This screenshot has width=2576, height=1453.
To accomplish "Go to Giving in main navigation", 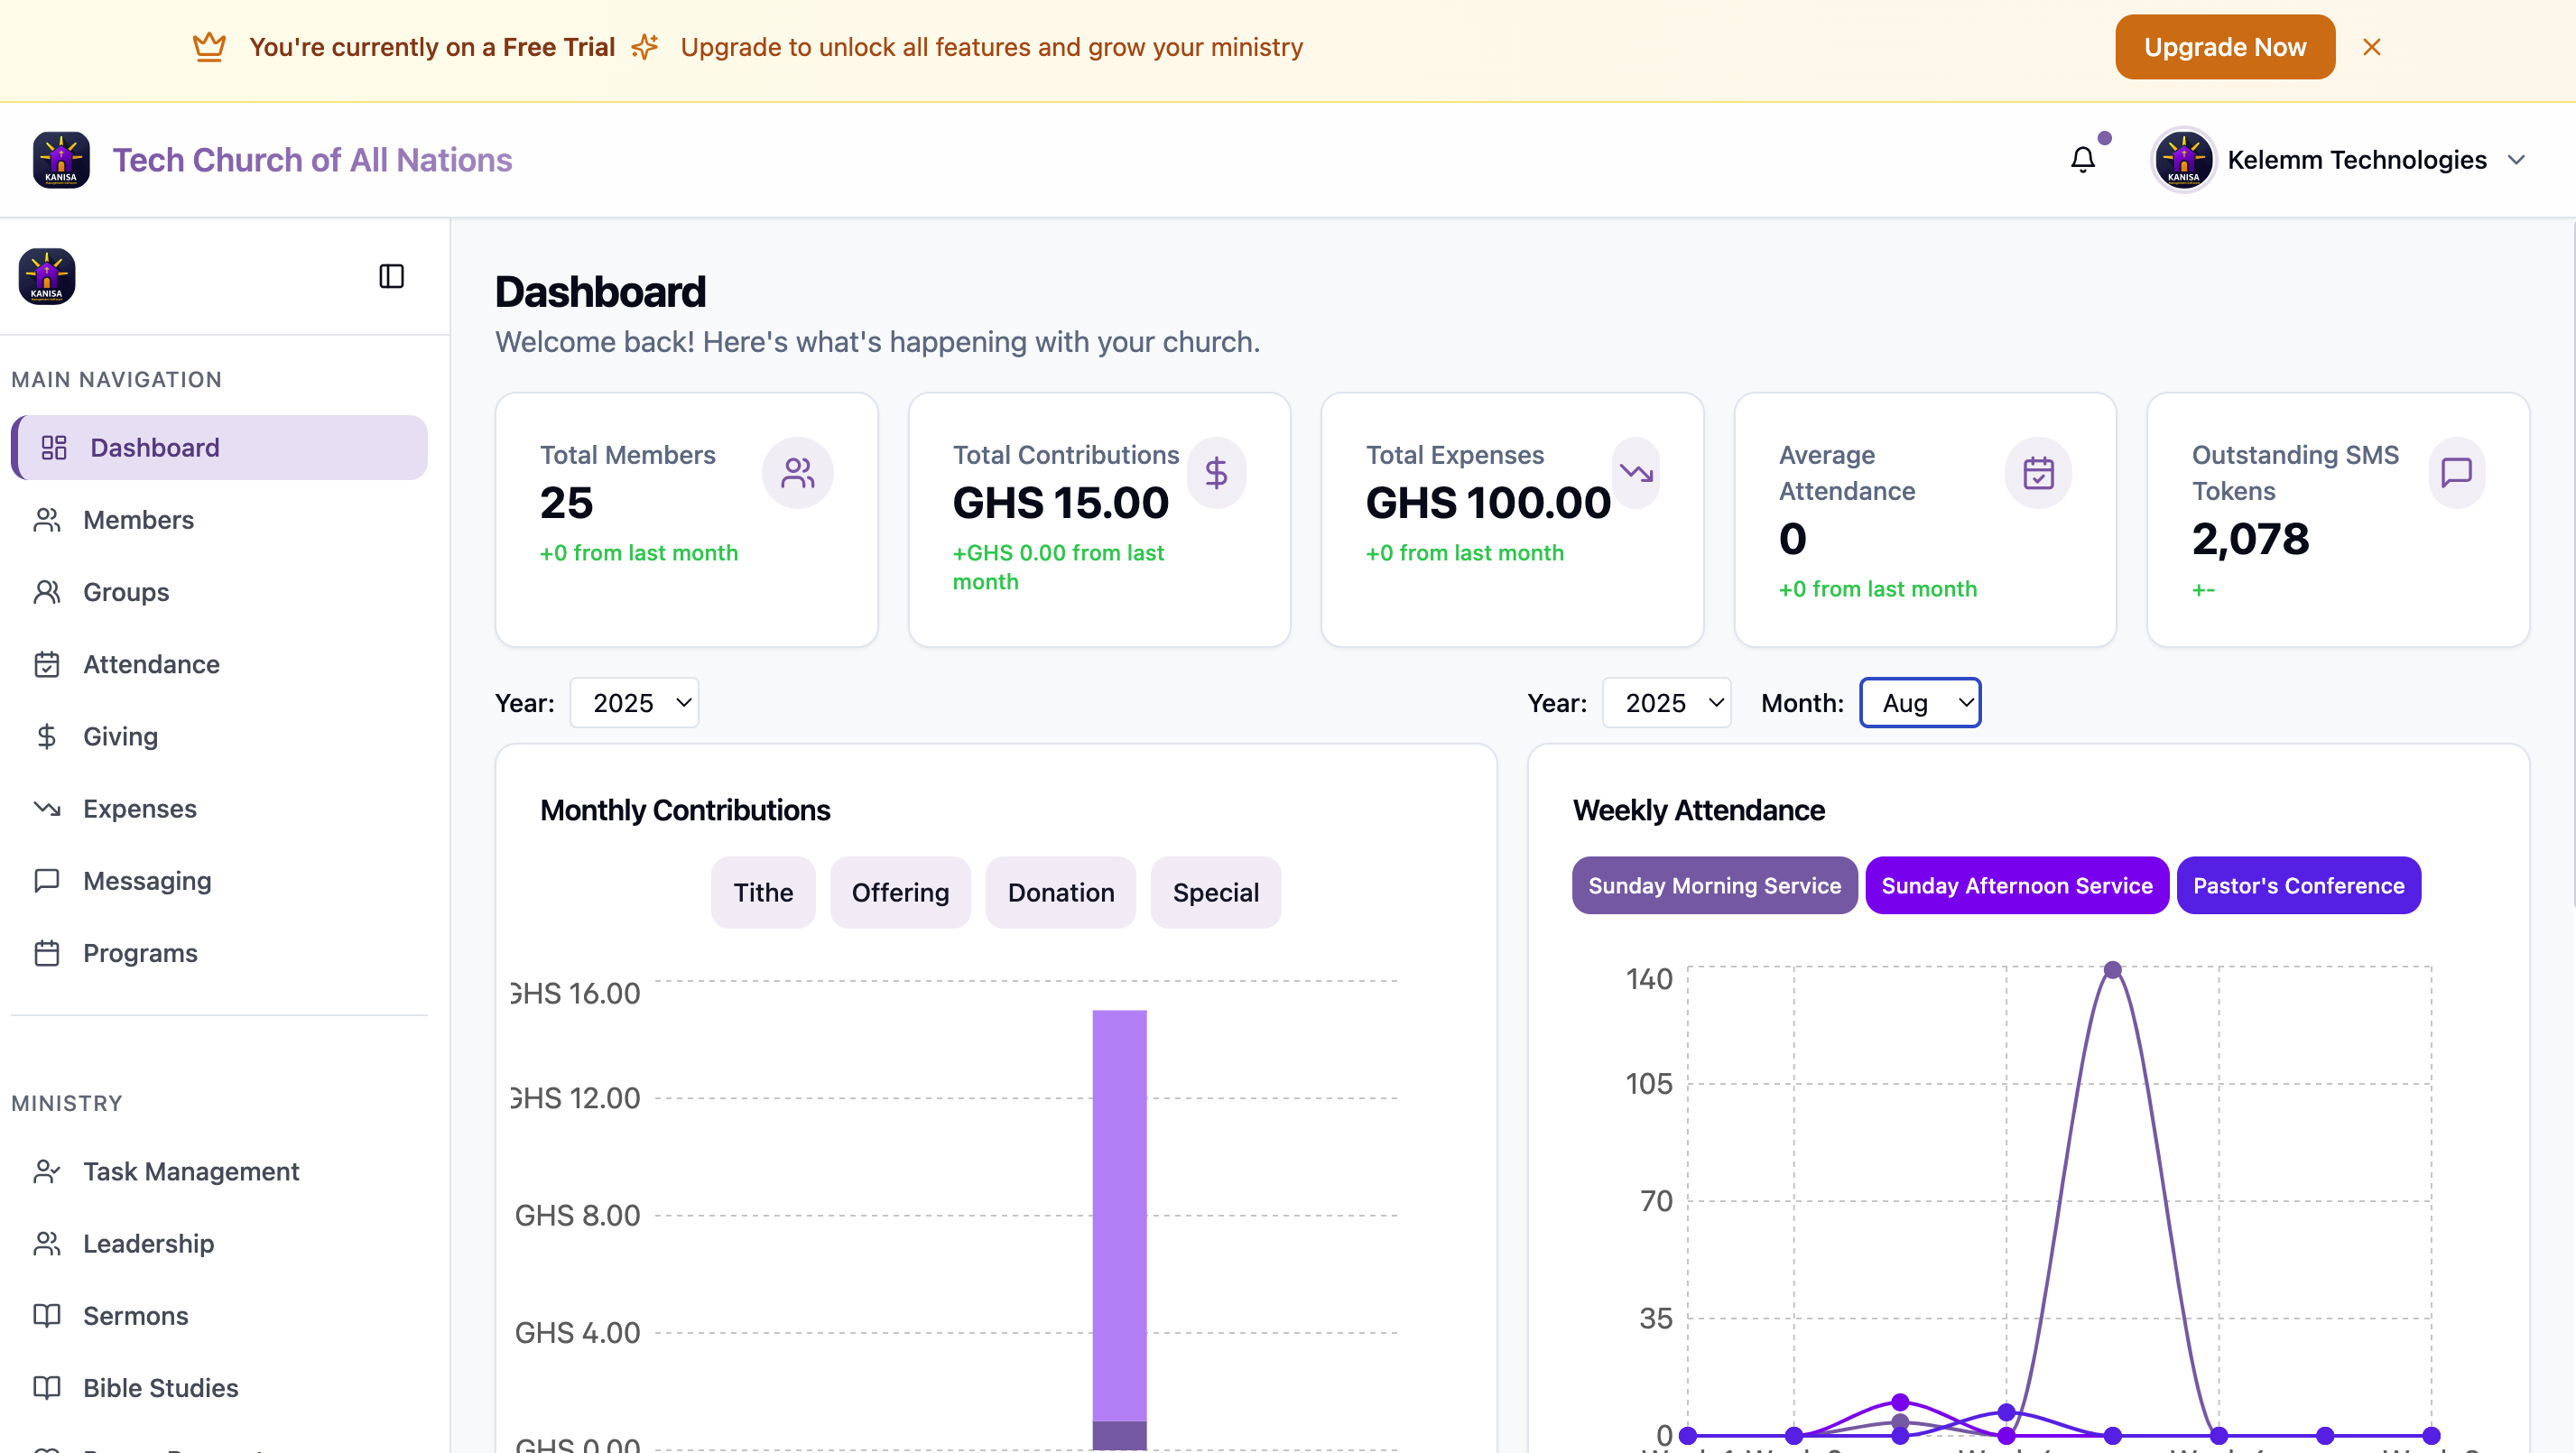I will pos(120,737).
